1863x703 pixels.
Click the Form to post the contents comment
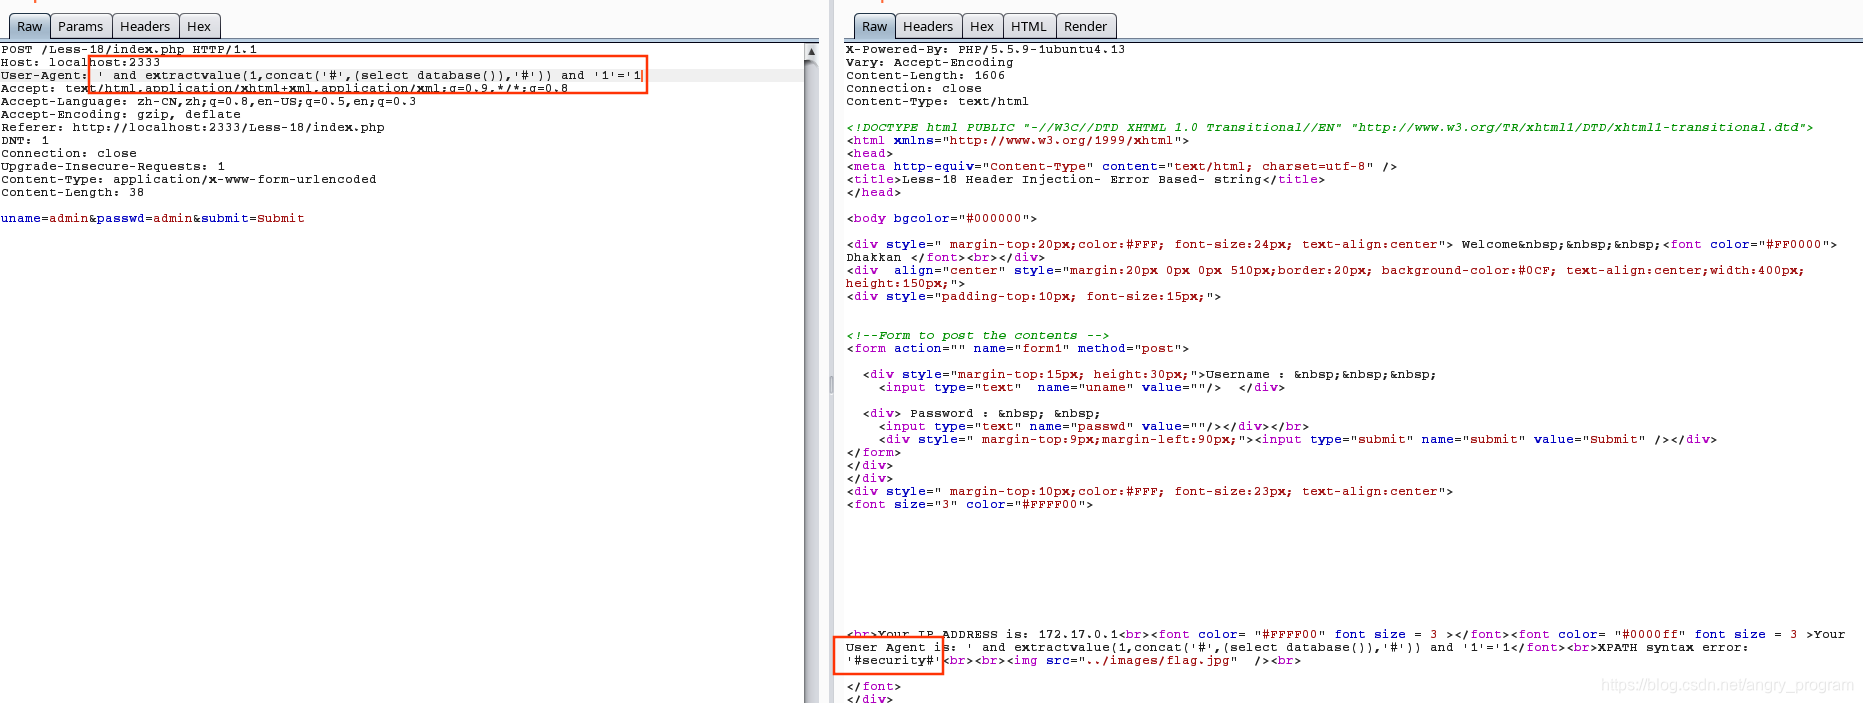977,335
